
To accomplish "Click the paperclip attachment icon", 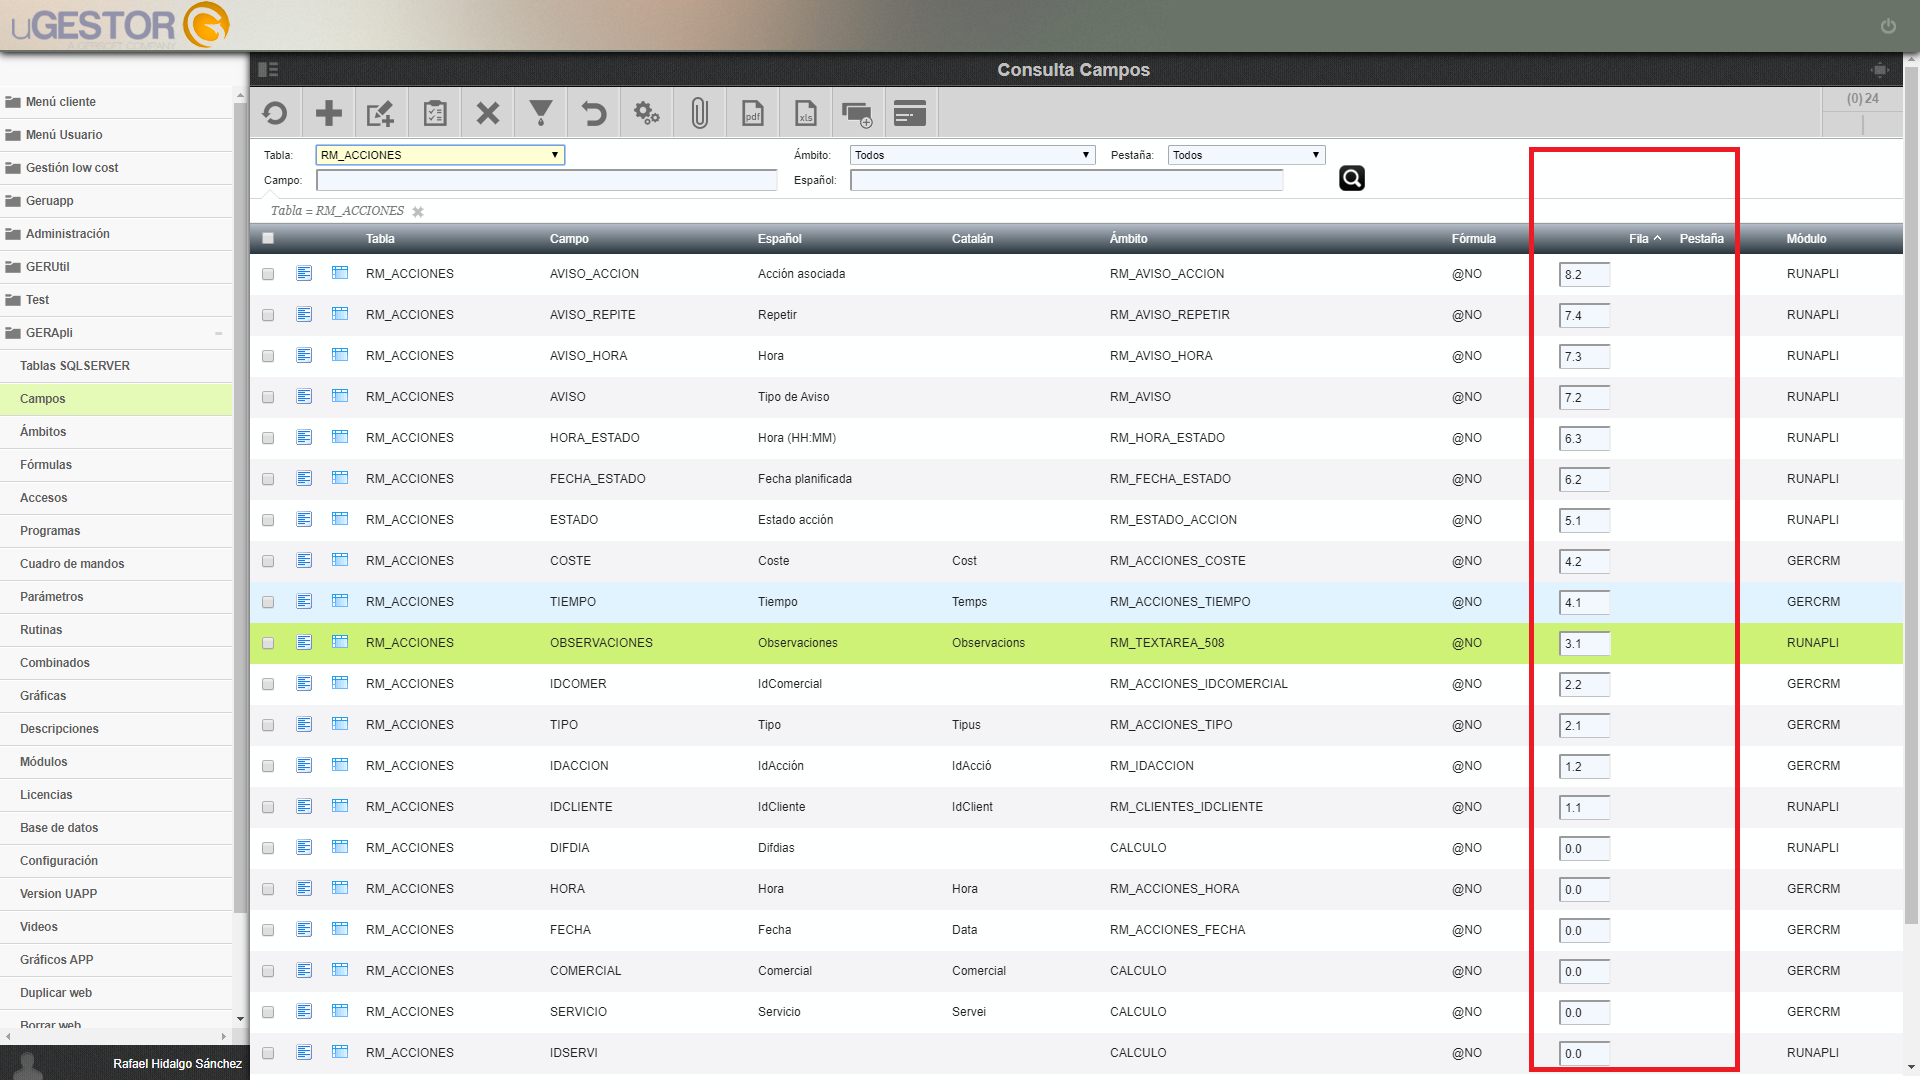I will coord(700,114).
